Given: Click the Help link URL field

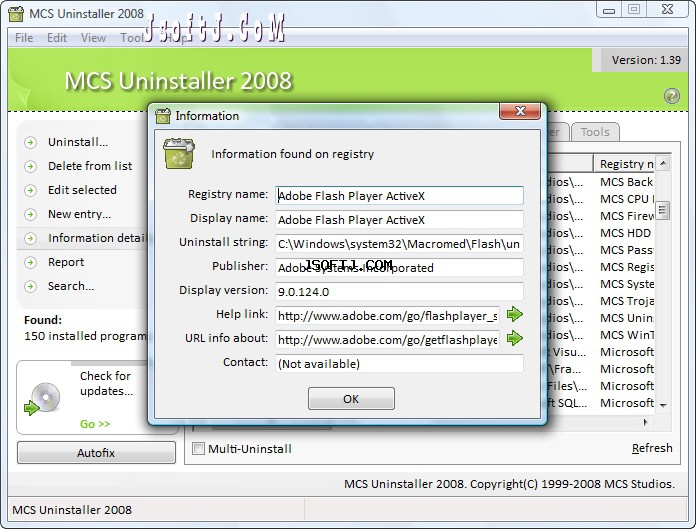Looking at the screenshot, I should pyautogui.click(x=387, y=316).
